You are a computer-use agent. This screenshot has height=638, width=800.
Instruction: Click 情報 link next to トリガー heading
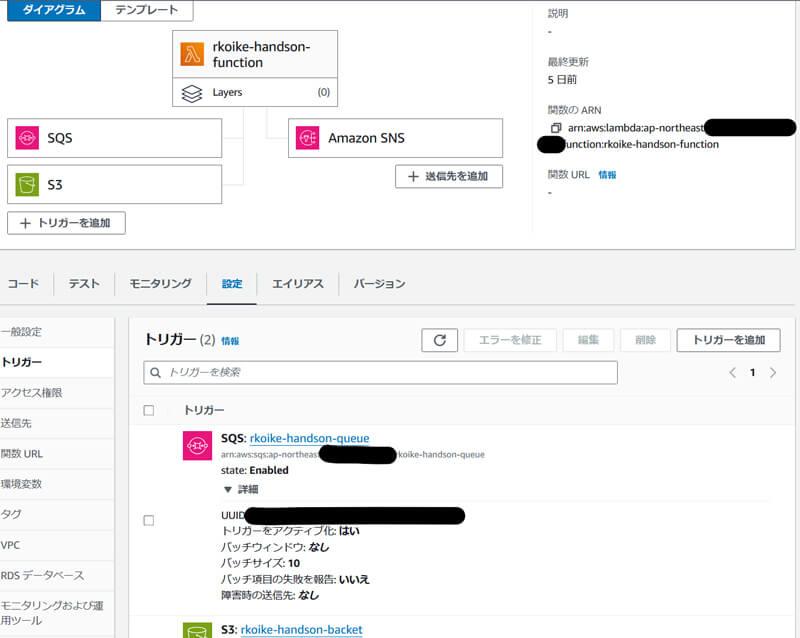[230, 341]
